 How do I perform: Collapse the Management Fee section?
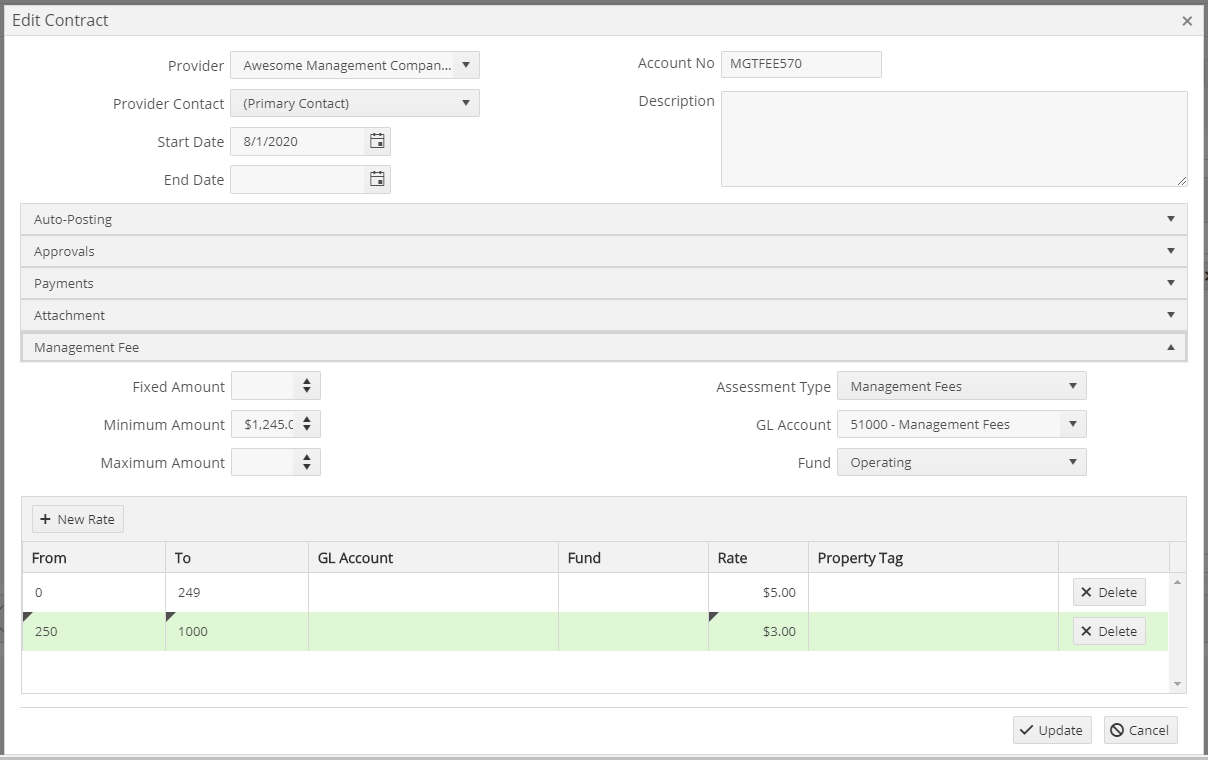point(603,347)
